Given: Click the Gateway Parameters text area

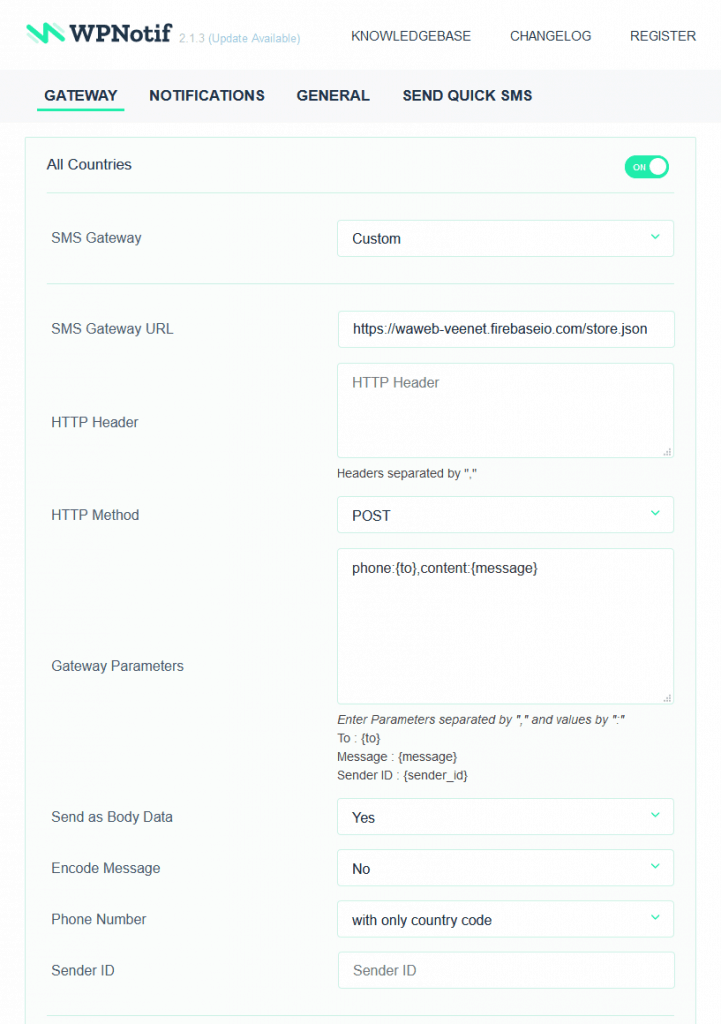Looking at the screenshot, I should (505, 625).
